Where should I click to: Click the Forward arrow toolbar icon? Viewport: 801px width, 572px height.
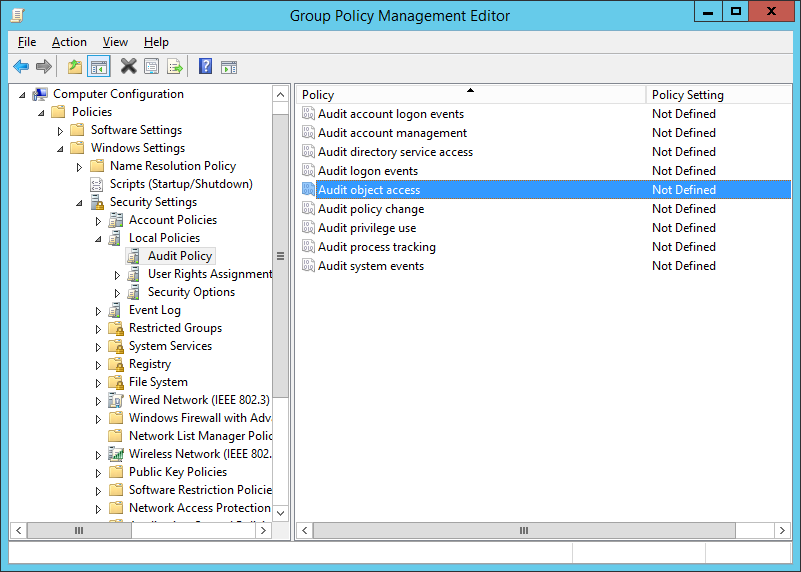tap(44, 66)
